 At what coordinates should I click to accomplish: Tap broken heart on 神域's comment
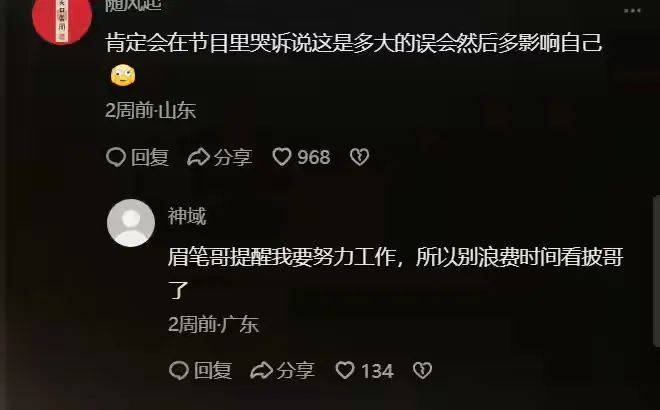[x=422, y=370]
